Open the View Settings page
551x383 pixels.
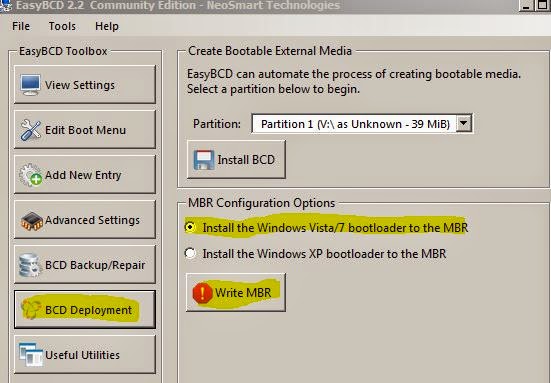click(85, 84)
